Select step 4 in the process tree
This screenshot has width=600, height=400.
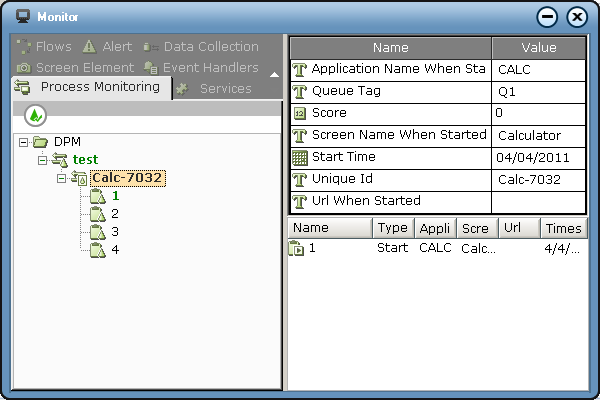115,249
